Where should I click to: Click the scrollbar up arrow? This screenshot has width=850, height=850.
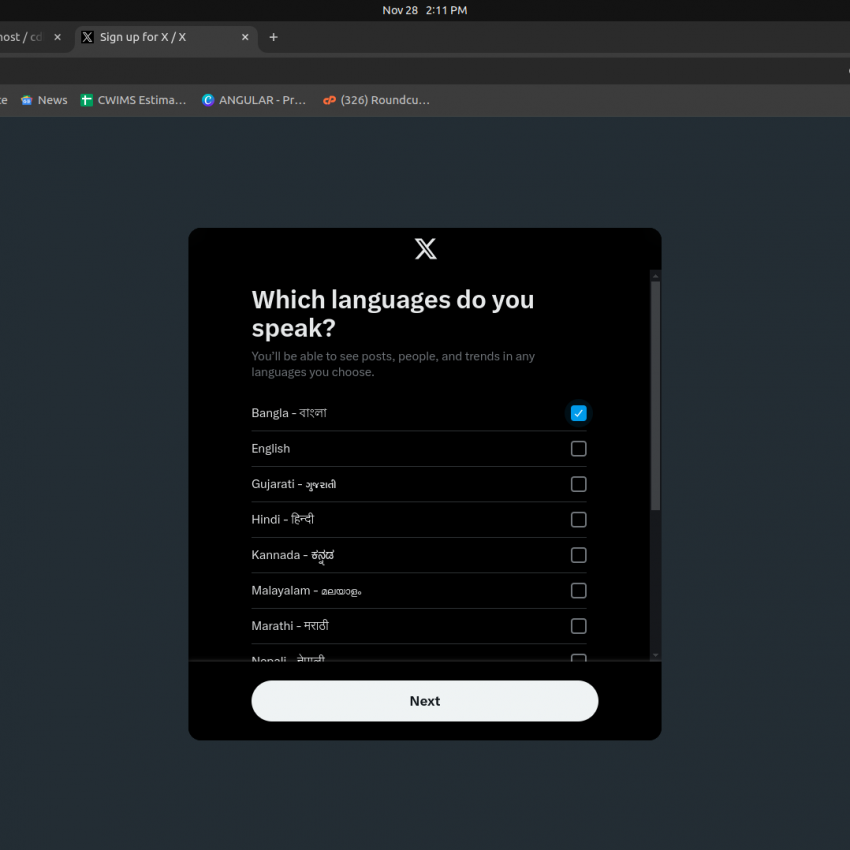point(655,276)
